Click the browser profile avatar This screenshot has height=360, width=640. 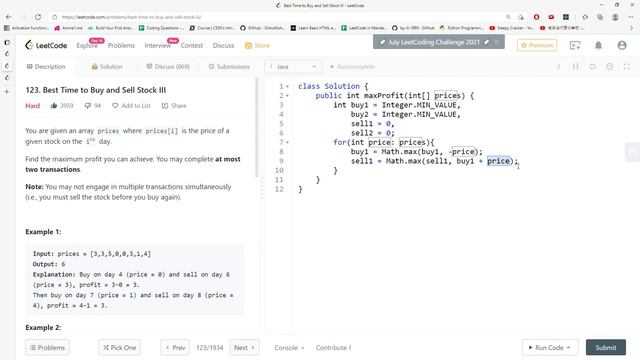pos(615,17)
